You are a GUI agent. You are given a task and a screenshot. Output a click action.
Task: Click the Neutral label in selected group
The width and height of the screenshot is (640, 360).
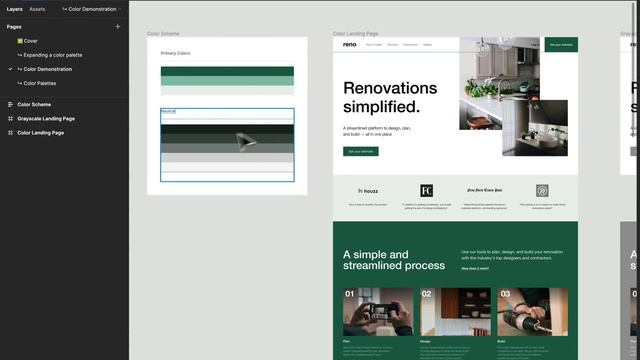(x=168, y=111)
